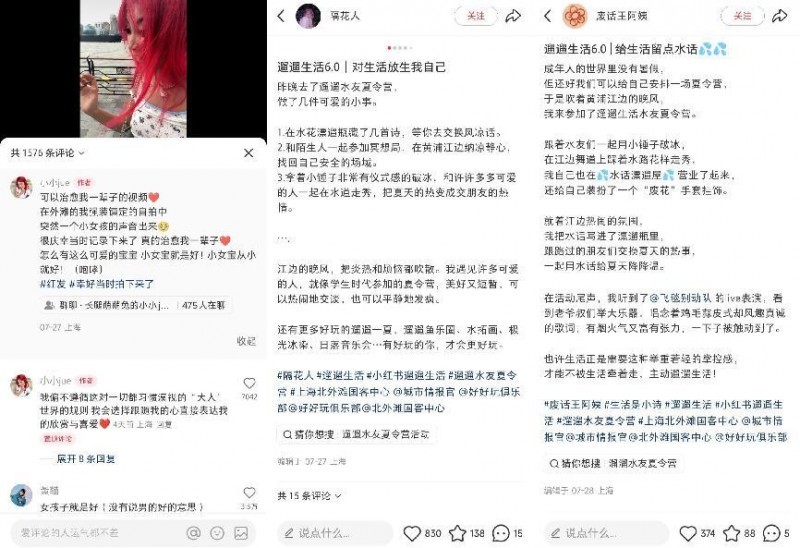This screenshot has height=548, width=800.
Task: Open suggested search 遛遛水友夏令营活动
Action: click(357, 434)
